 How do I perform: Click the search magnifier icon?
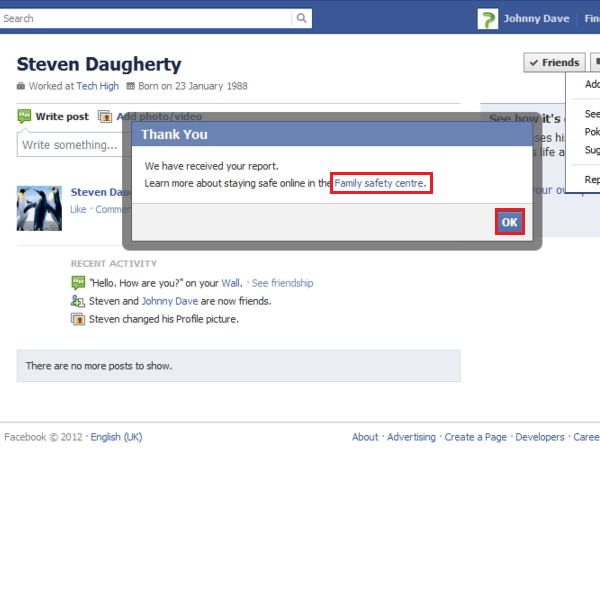pyautogui.click(x=302, y=18)
